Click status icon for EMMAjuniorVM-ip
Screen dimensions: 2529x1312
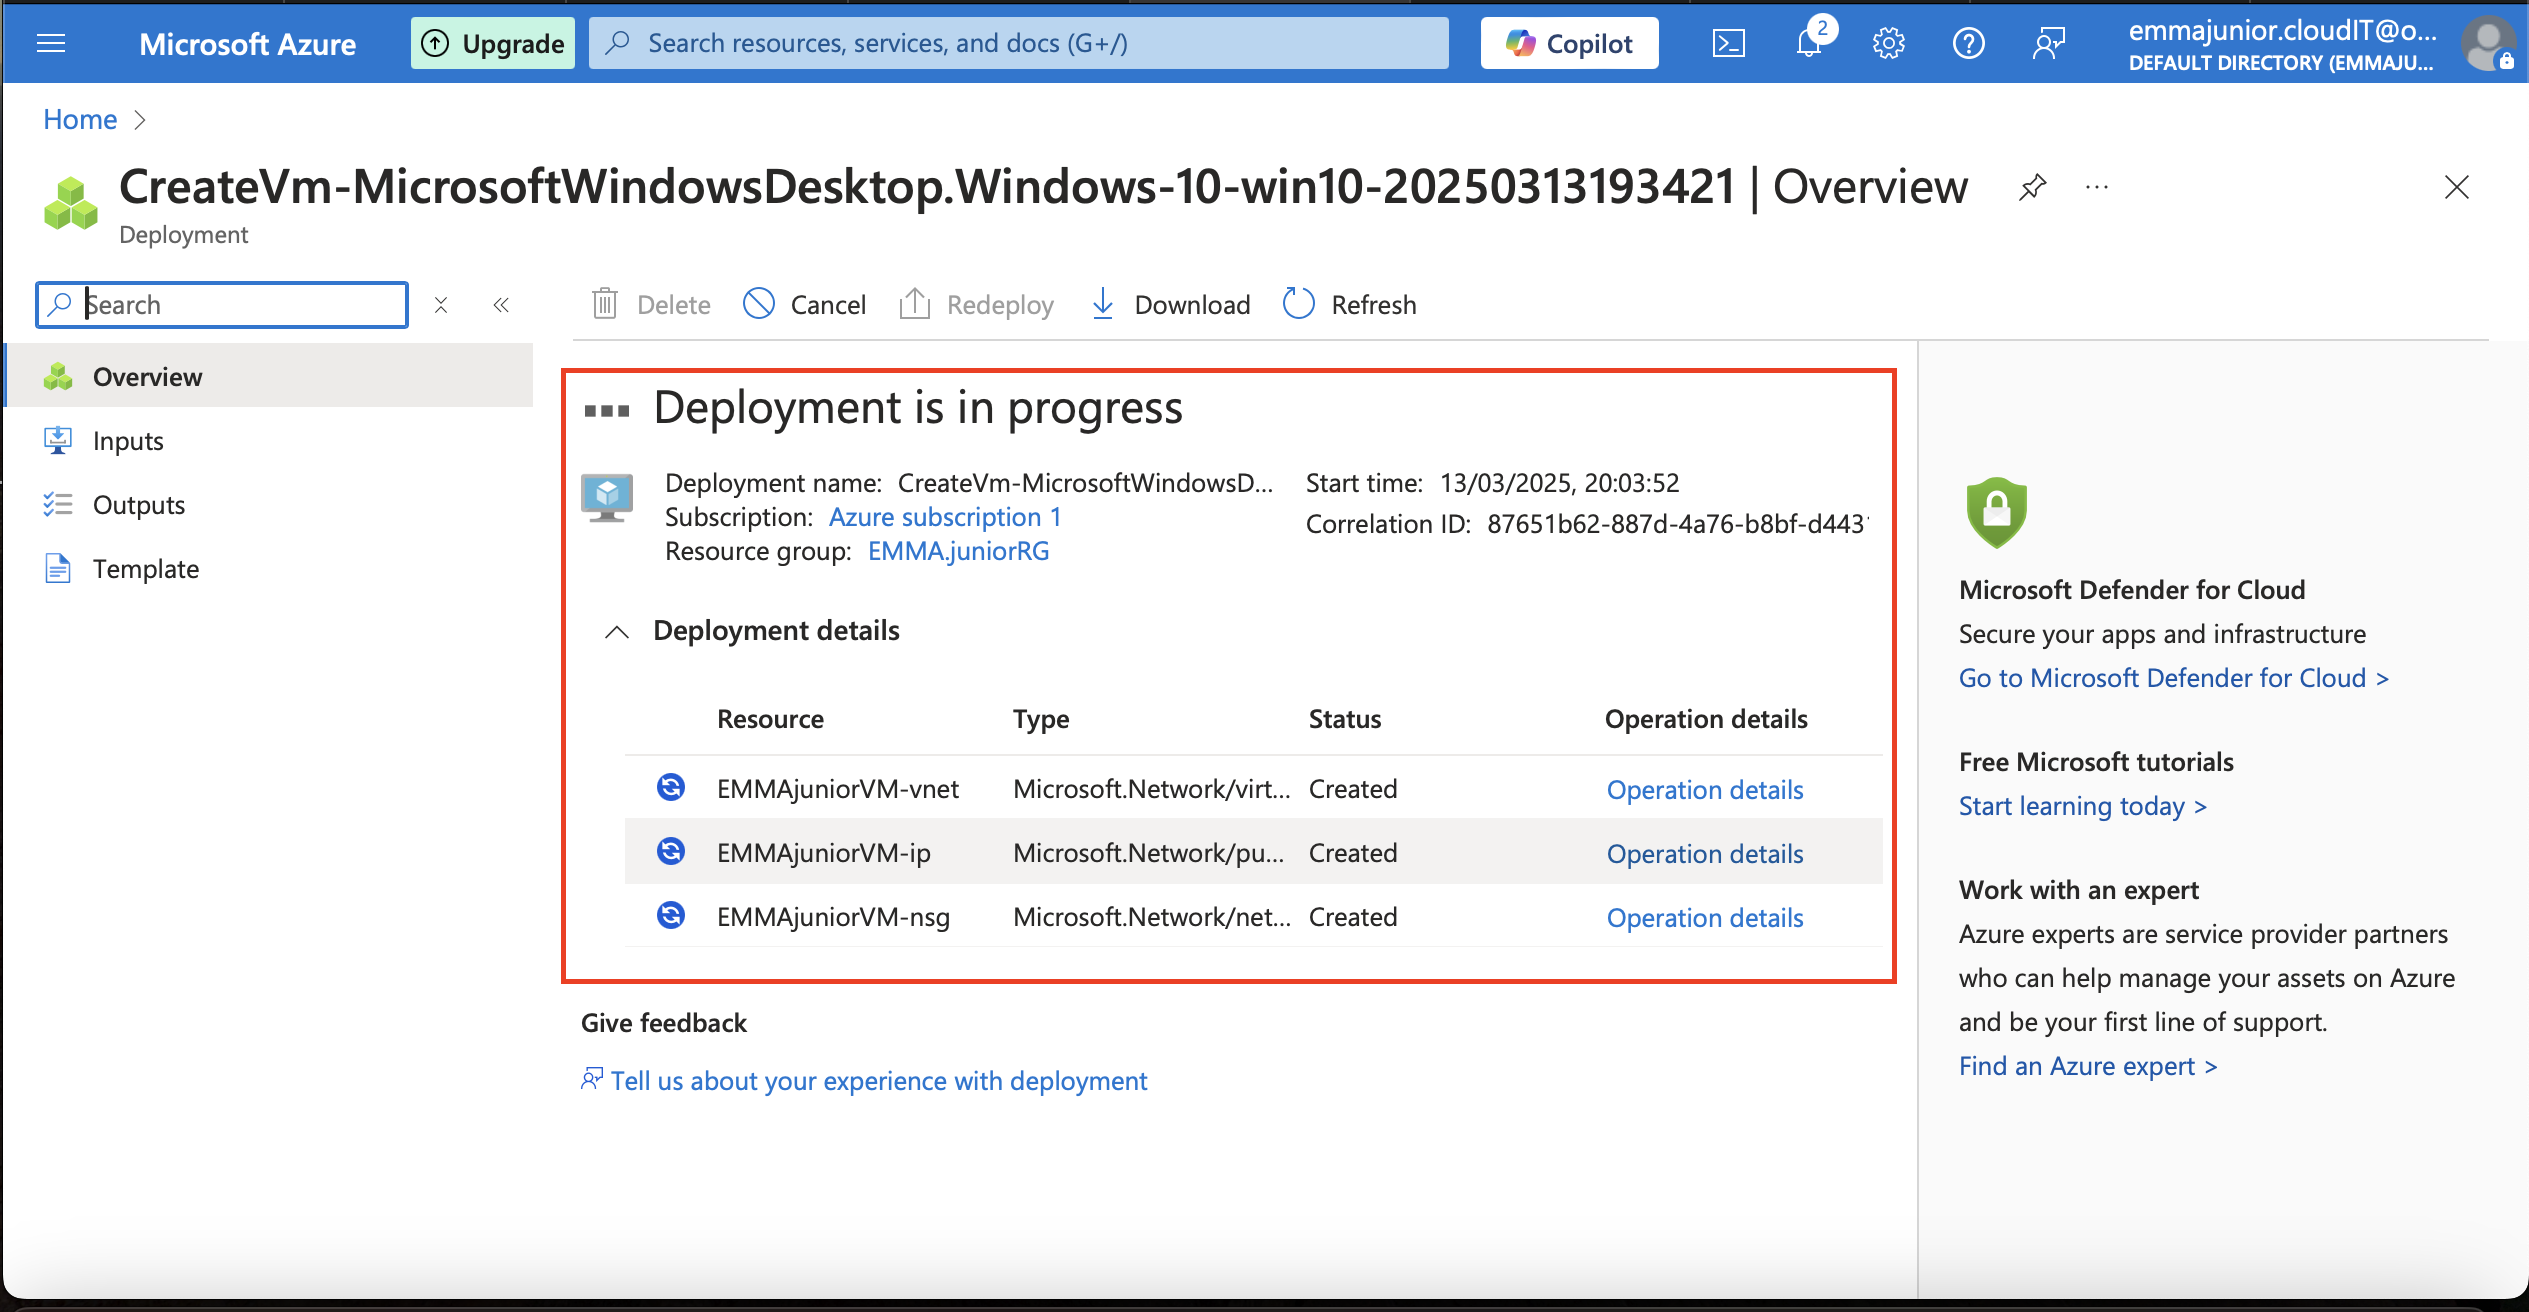(671, 852)
